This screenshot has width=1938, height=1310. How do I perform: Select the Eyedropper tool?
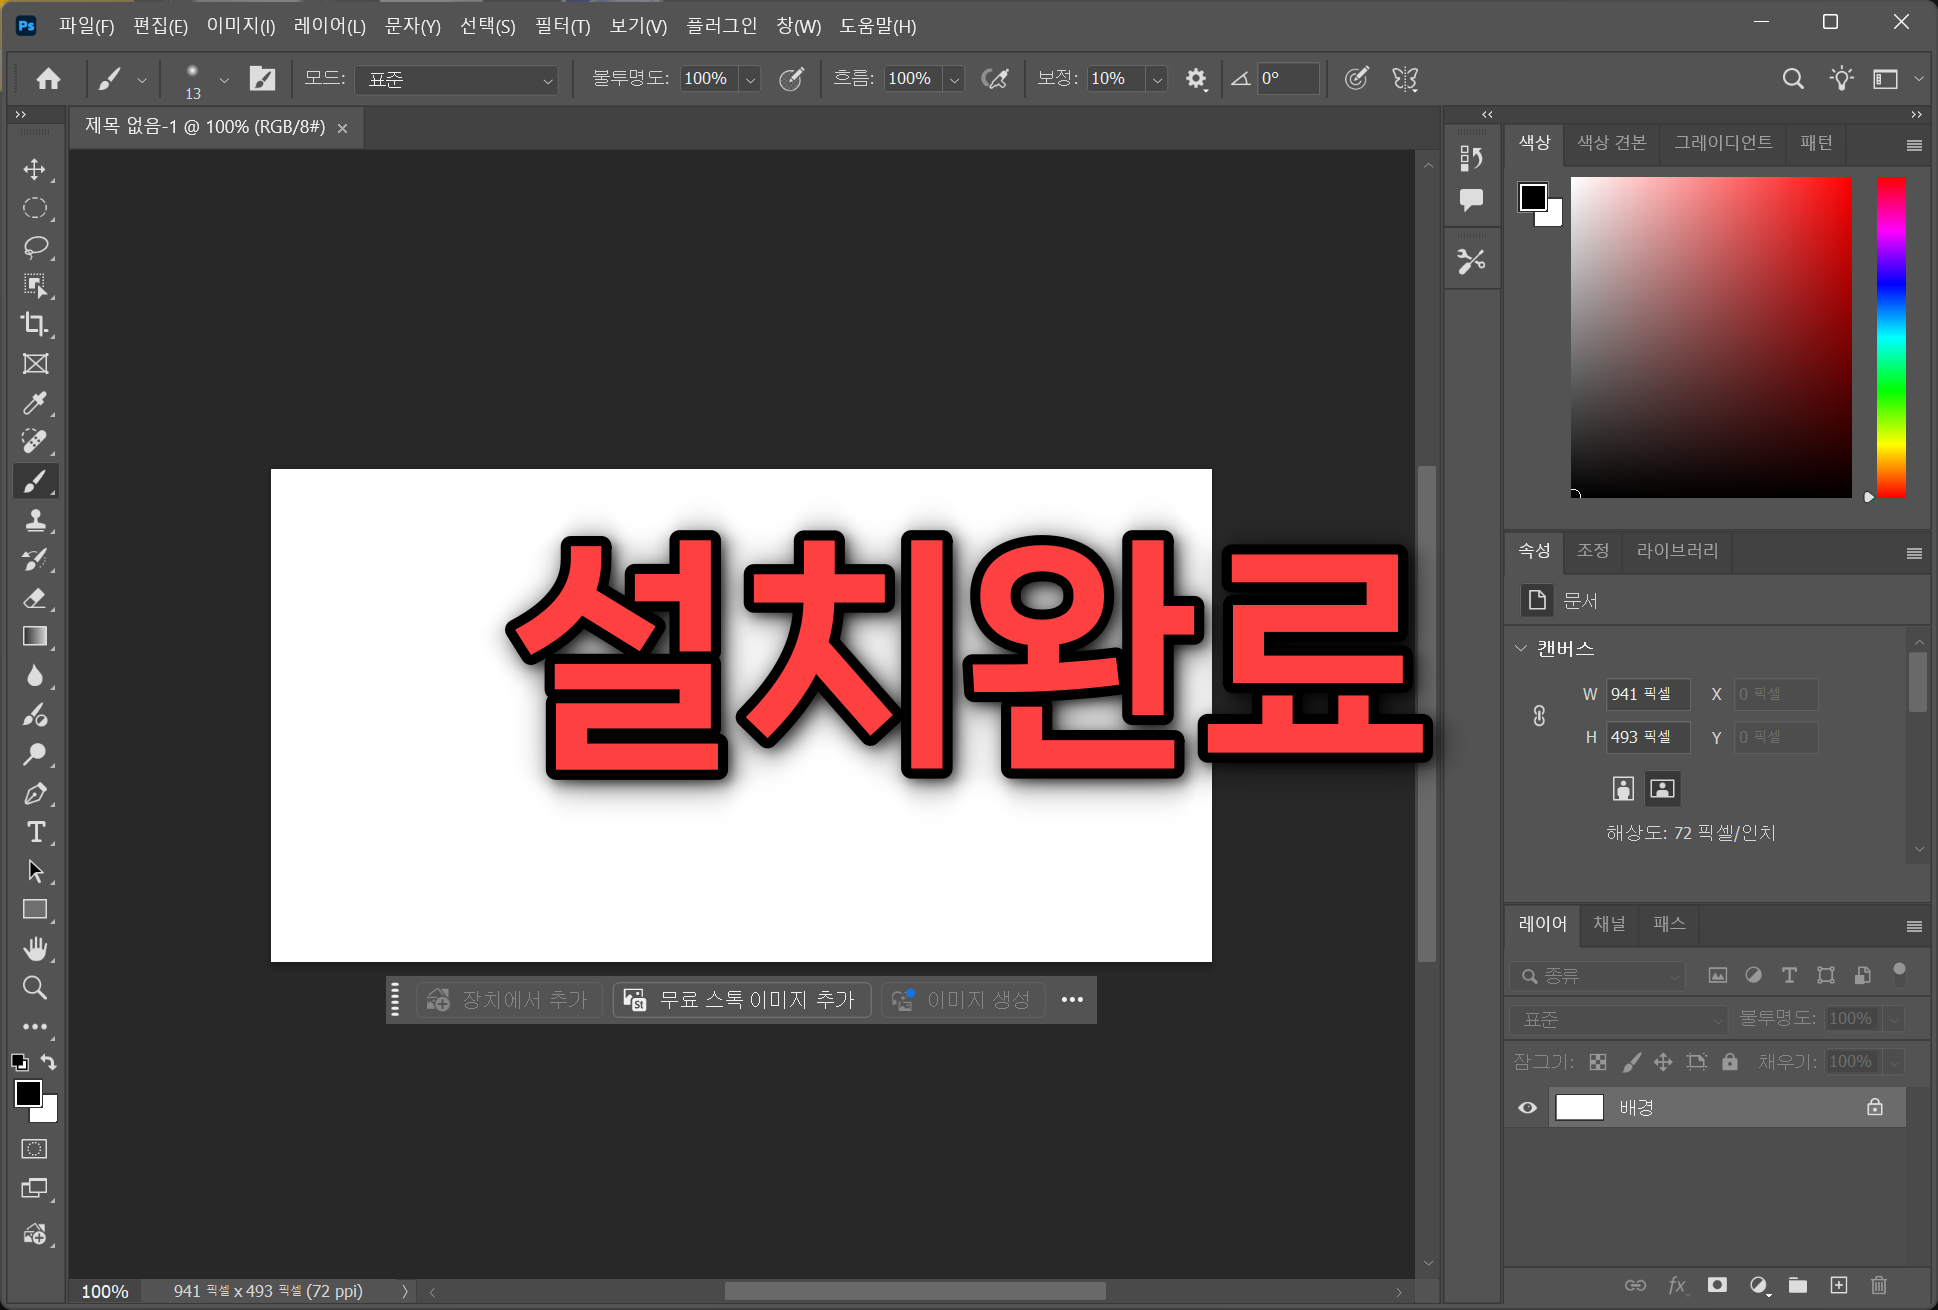35,403
